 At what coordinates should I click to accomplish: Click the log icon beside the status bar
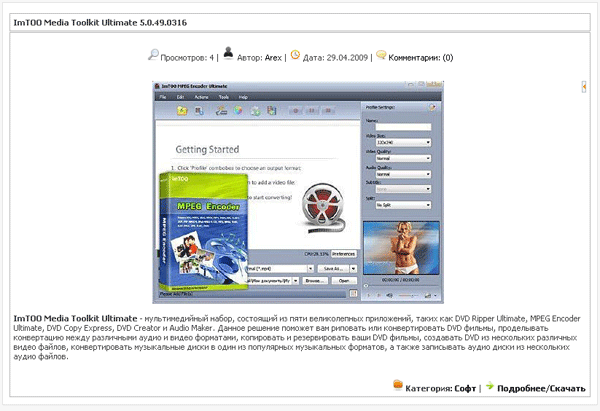353,294
